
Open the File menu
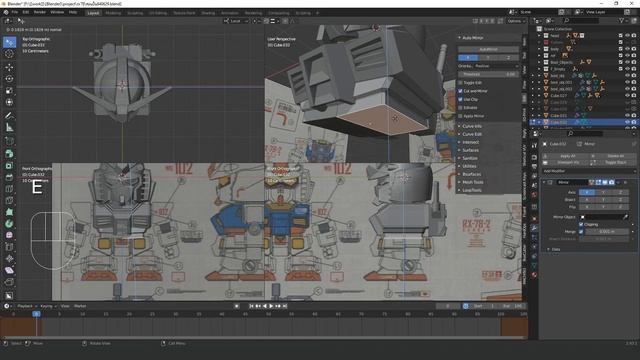pyautogui.click(x=15, y=13)
